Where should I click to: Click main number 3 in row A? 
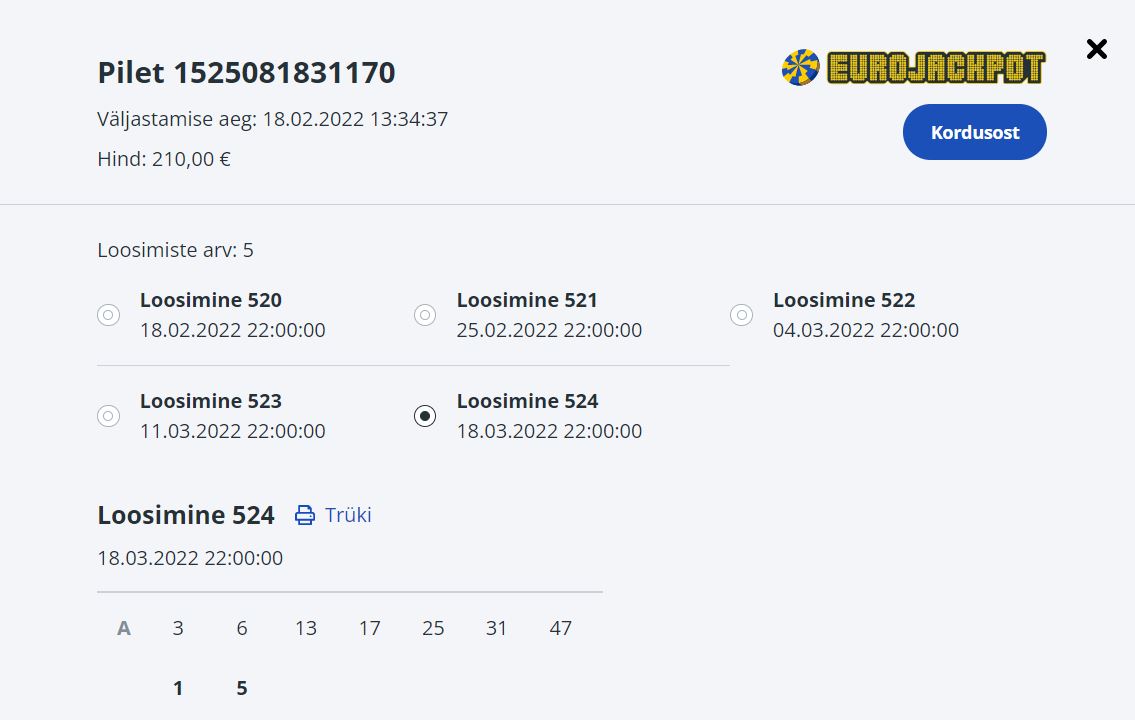[x=178, y=628]
